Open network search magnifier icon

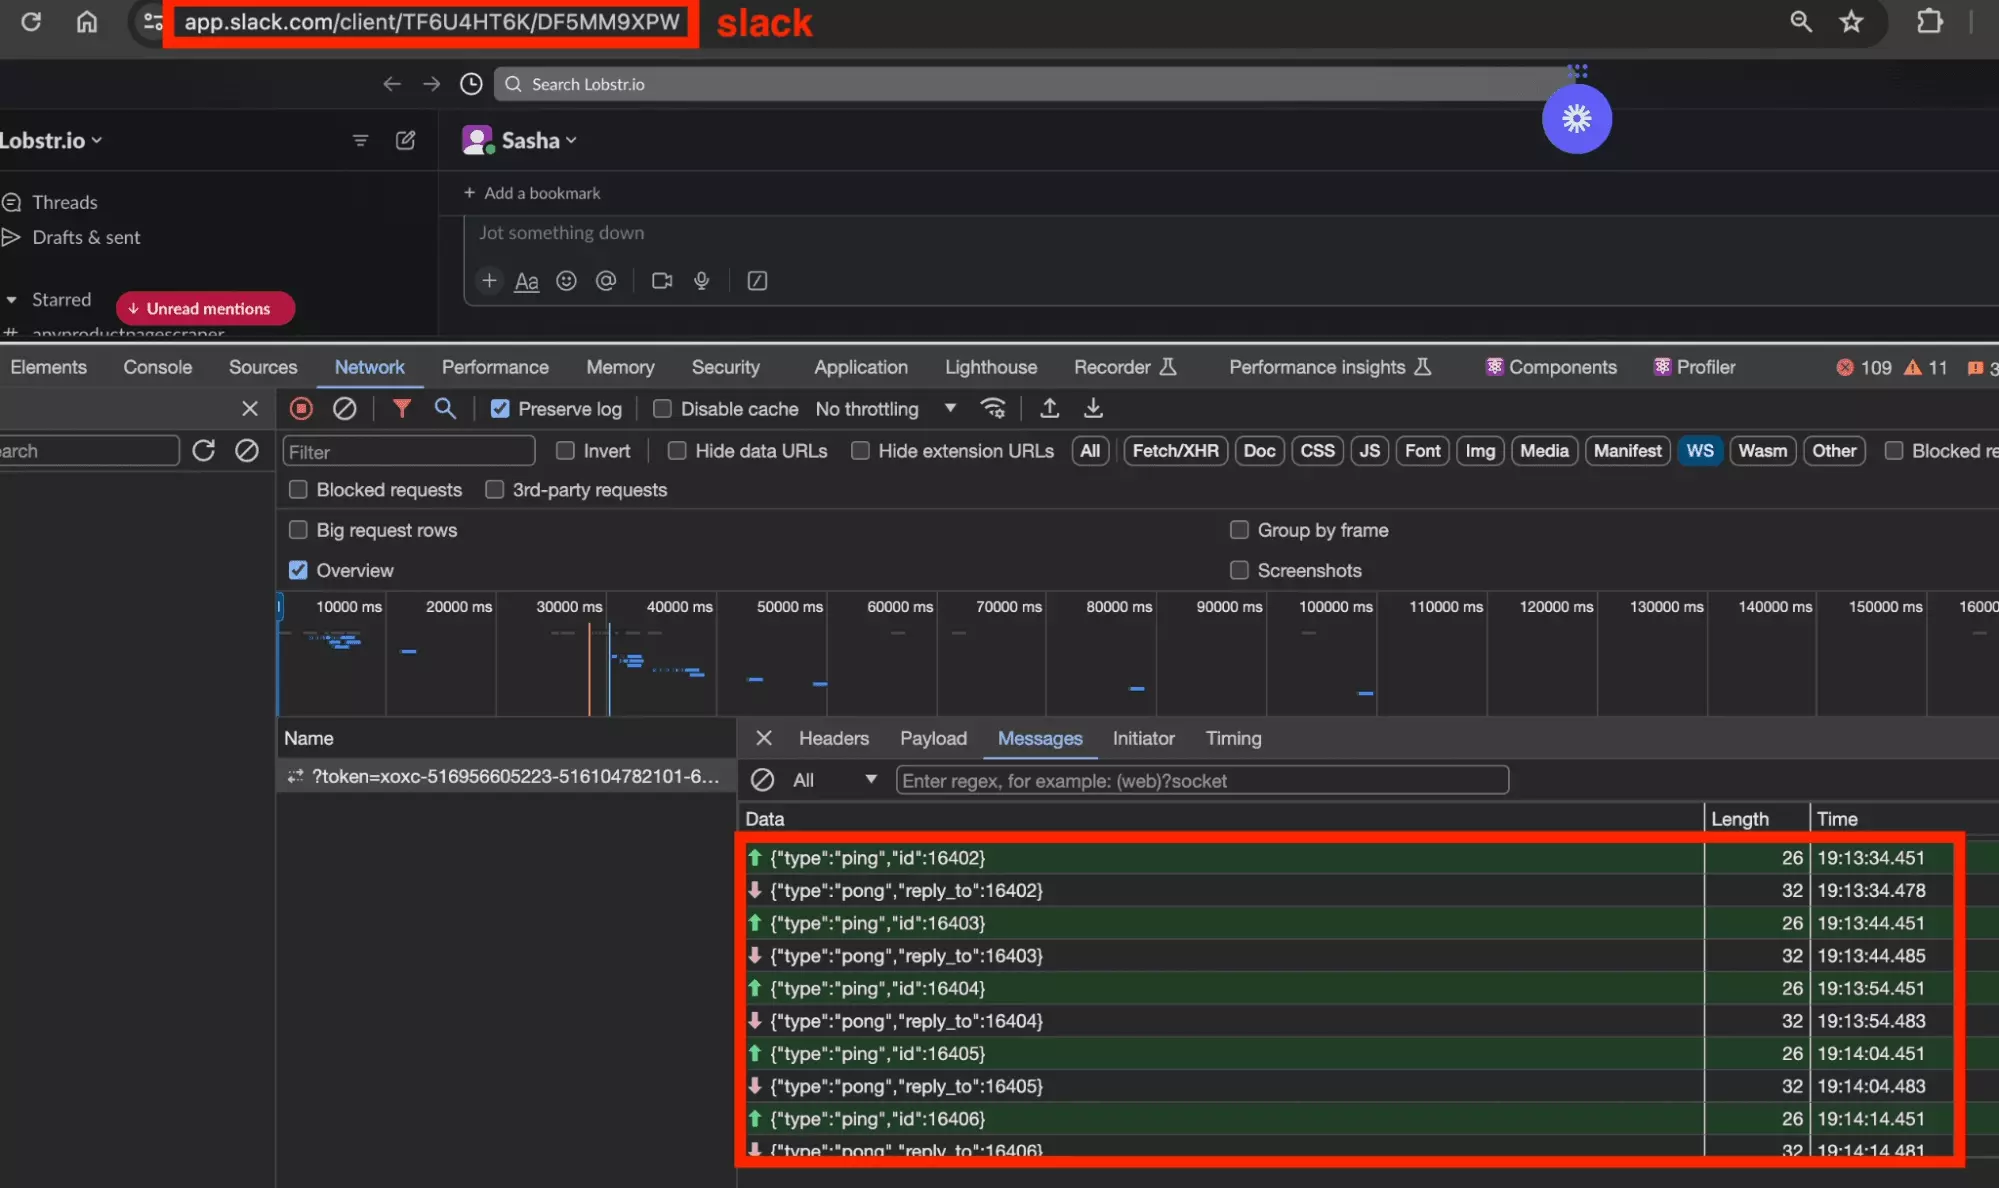(x=445, y=408)
